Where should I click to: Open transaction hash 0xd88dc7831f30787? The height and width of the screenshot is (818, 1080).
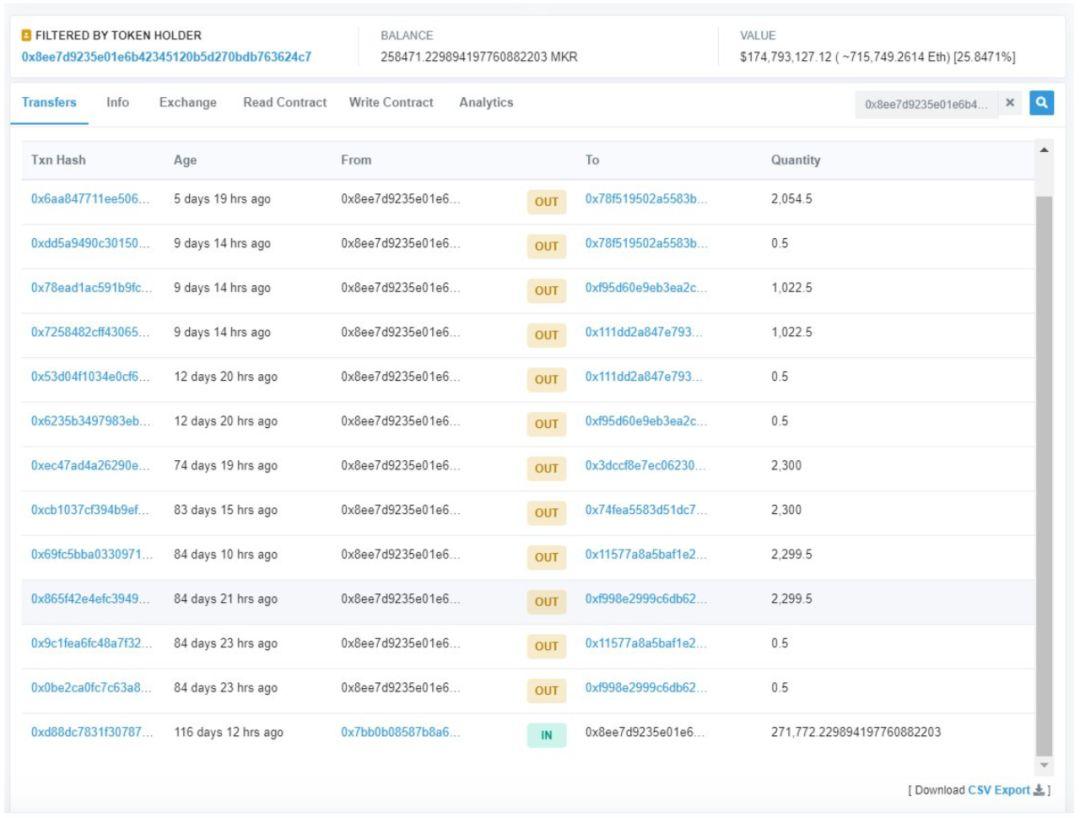(92, 732)
